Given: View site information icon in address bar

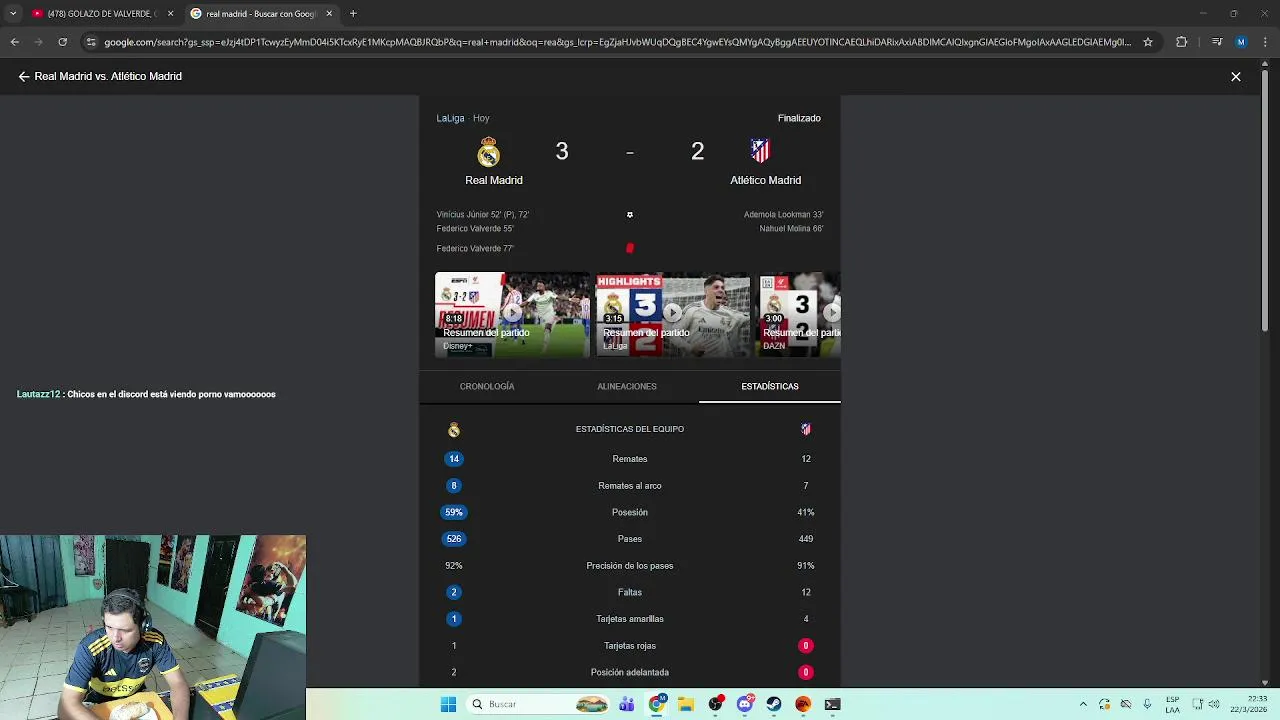Looking at the screenshot, I should [91, 42].
